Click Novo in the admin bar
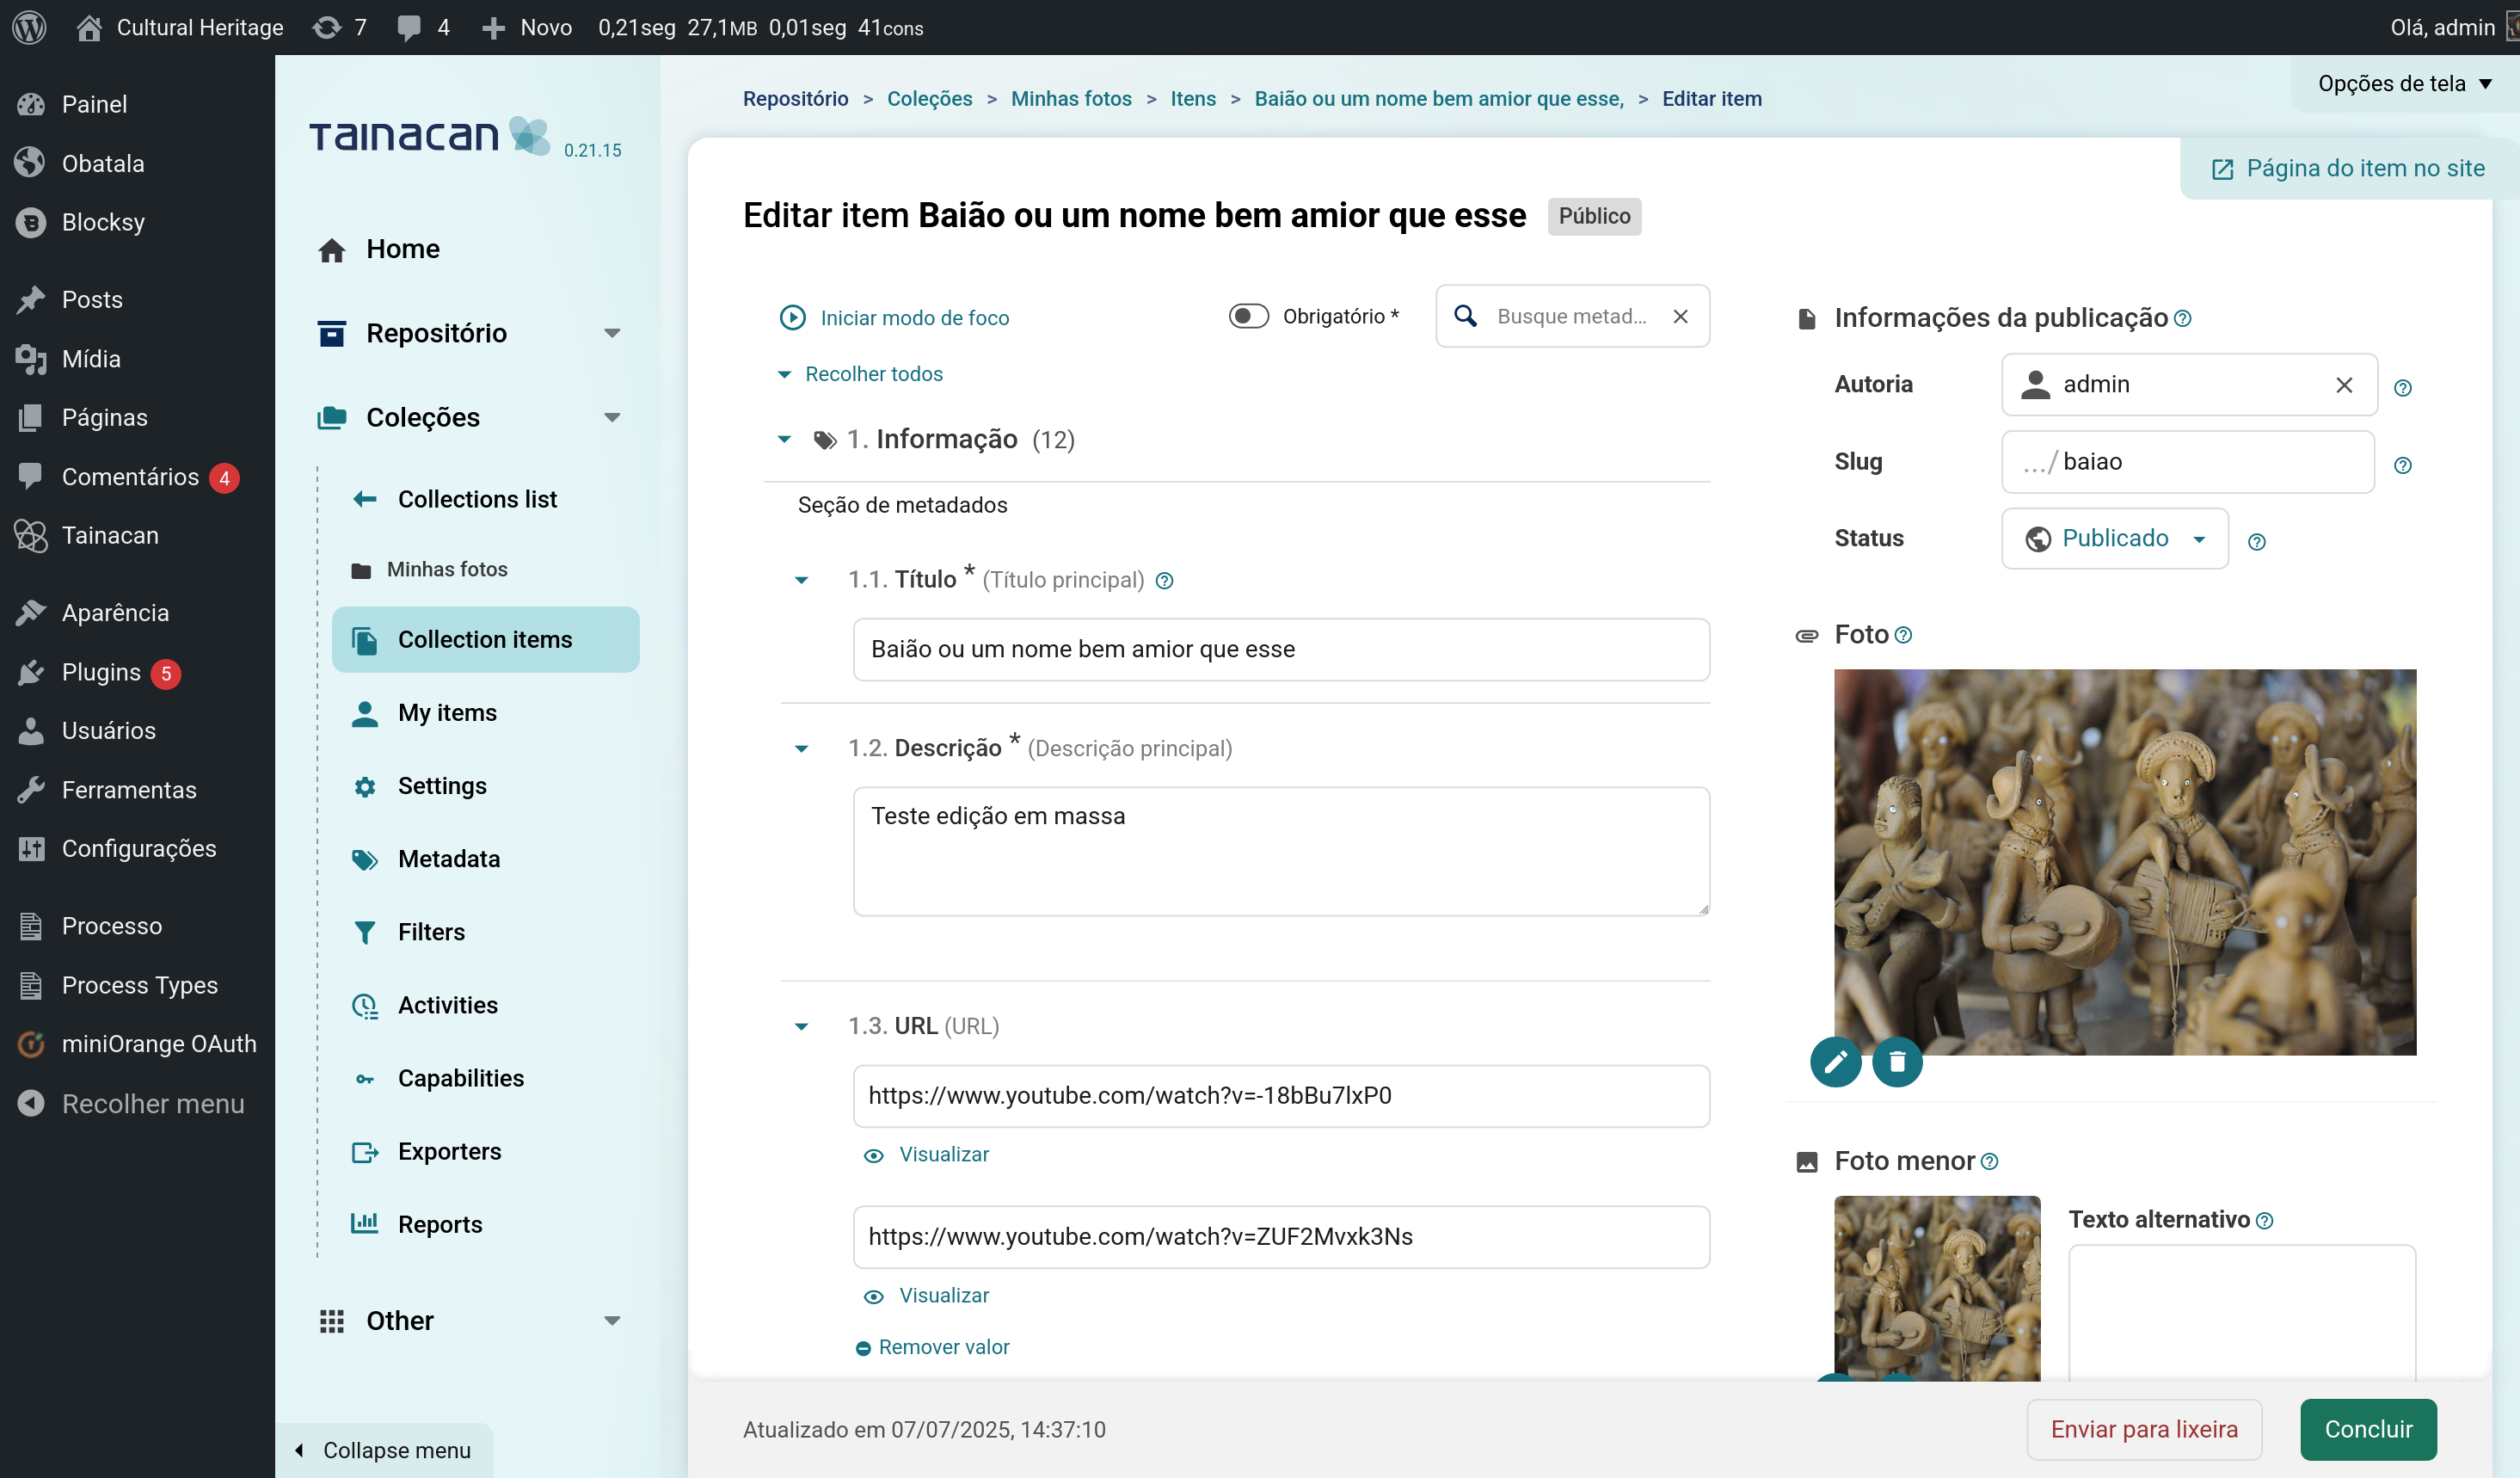Screen dimensions: 2520x1478 click(x=528, y=27)
